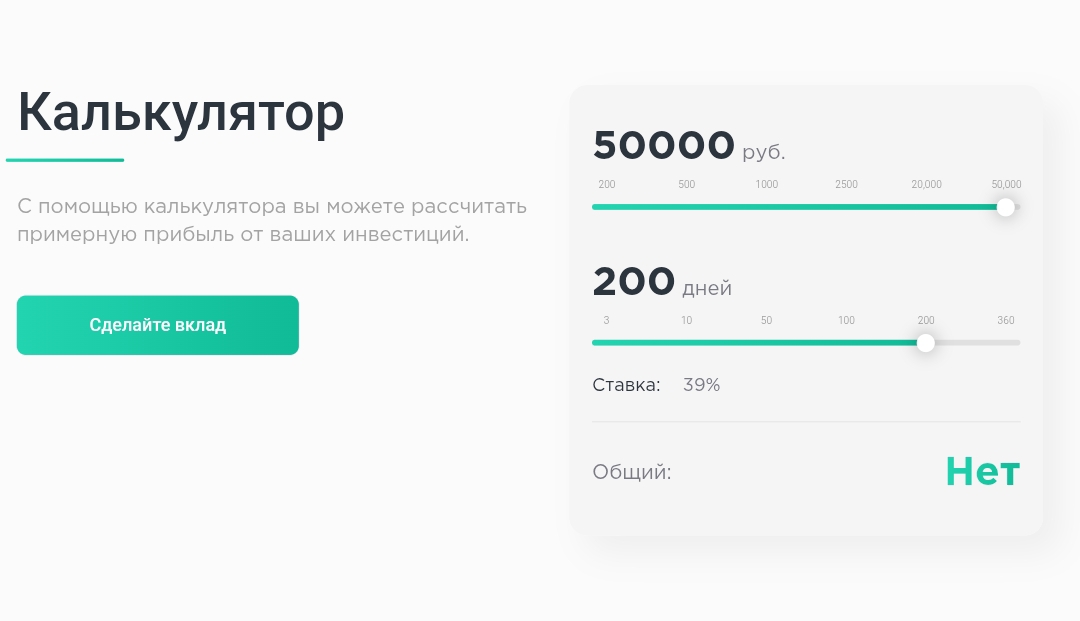Pick the 360 days tick label
Viewport: 1080px width, 621px height.
1006,321
